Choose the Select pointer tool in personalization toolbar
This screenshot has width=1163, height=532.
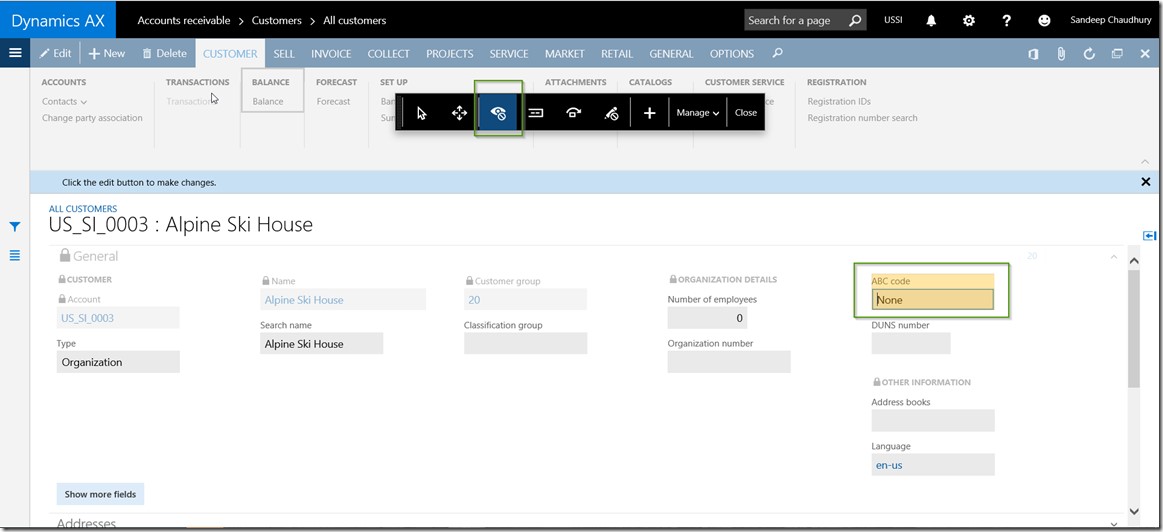coord(421,113)
